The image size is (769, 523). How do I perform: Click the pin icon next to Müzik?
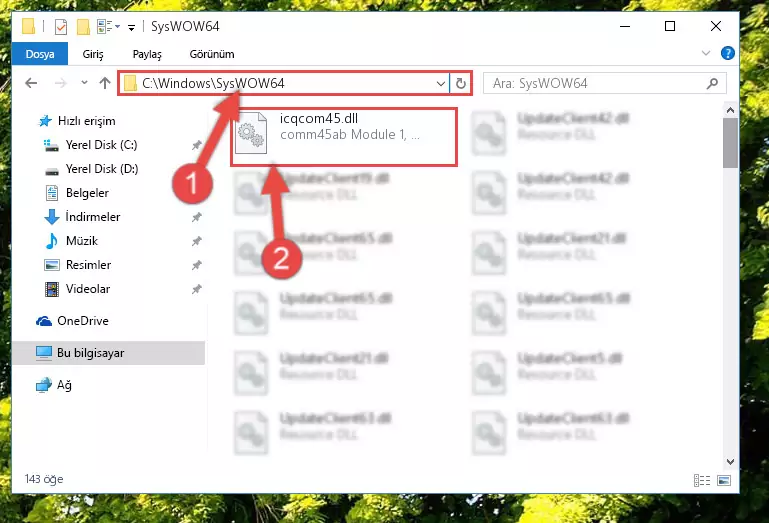coord(197,241)
